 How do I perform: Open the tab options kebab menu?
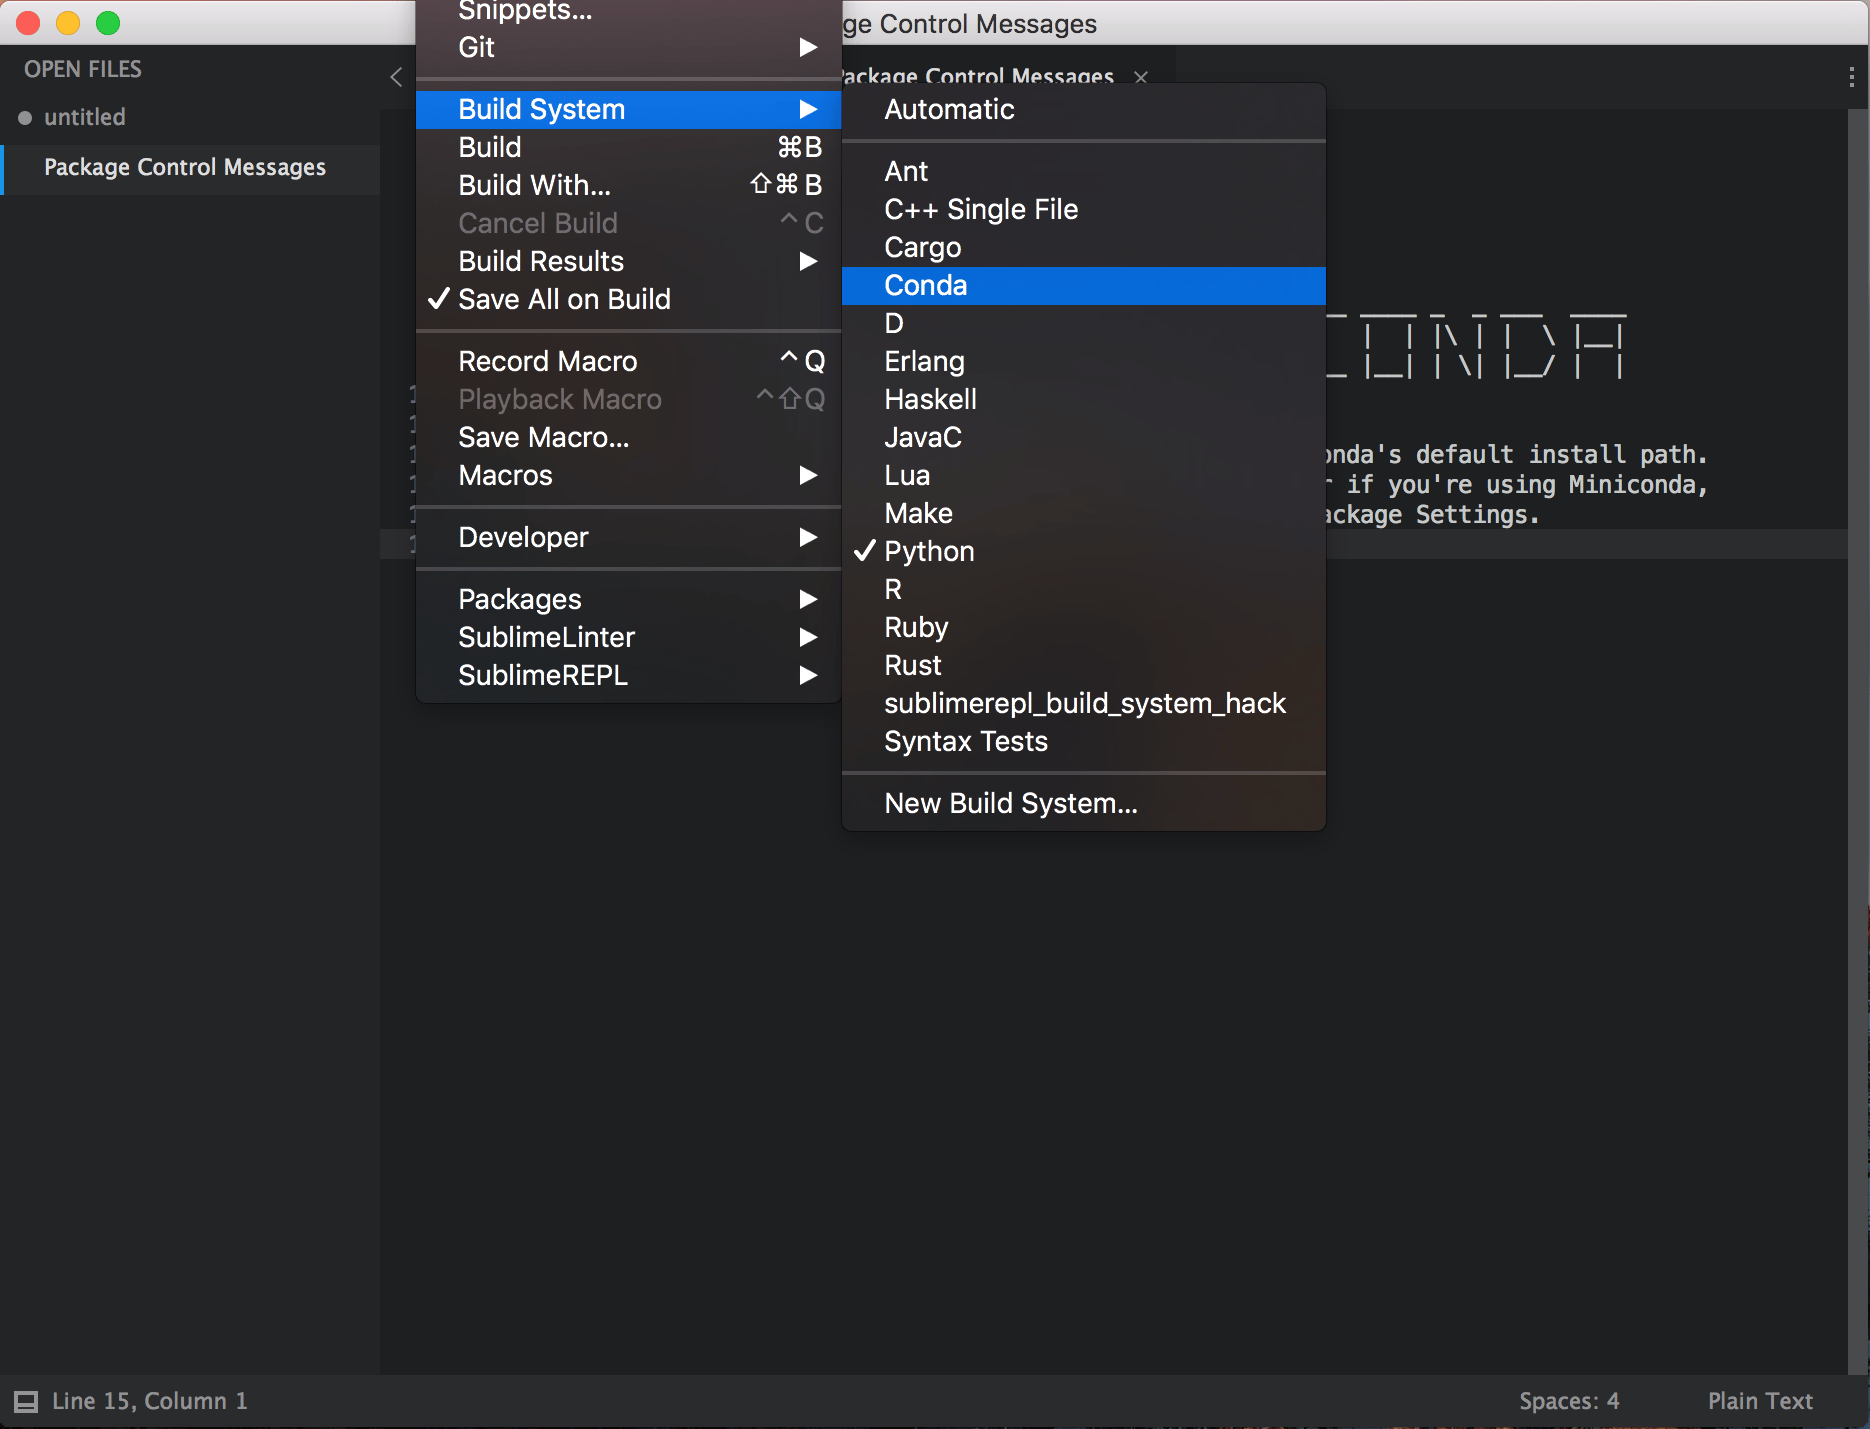(1851, 77)
